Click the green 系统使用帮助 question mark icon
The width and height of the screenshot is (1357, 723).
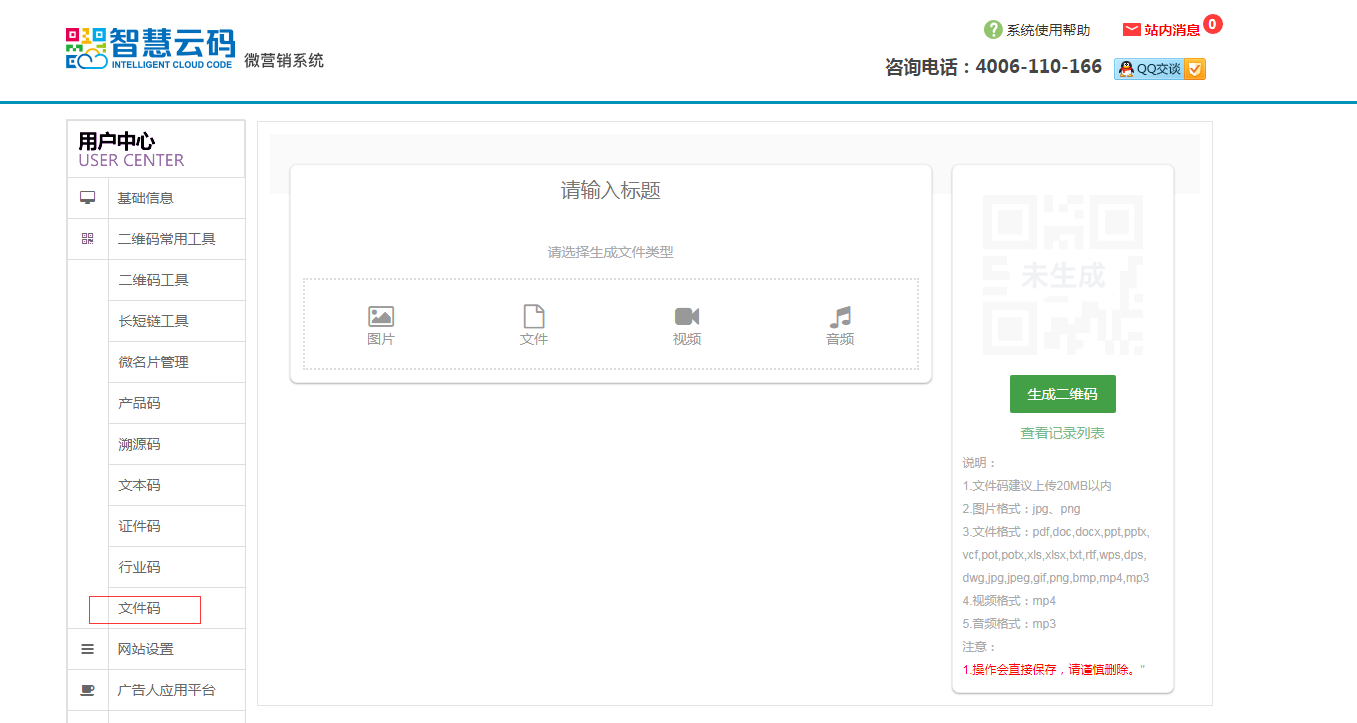(993, 30)
